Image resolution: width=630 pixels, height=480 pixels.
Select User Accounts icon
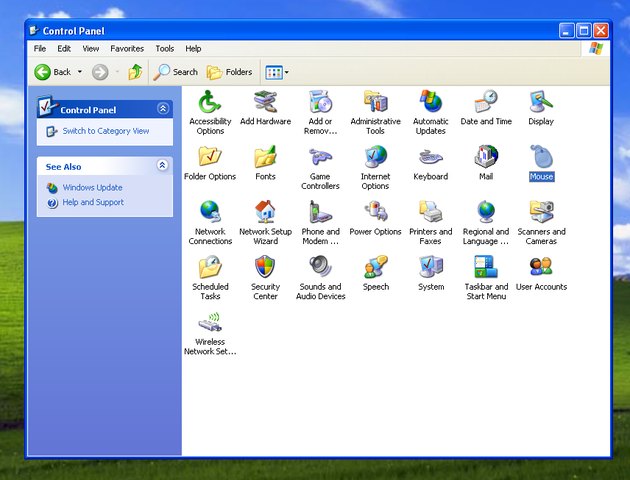point(541,267)
